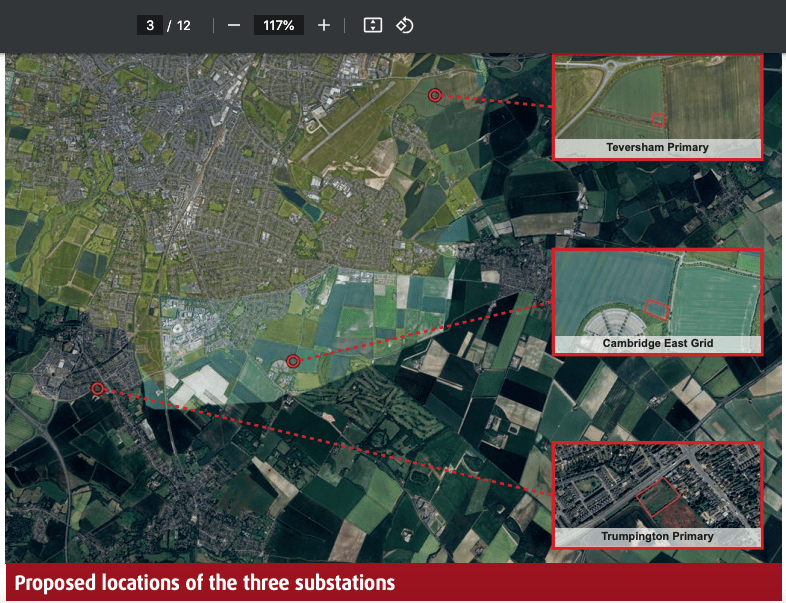Click the current page number field

[x=149, y=25]
